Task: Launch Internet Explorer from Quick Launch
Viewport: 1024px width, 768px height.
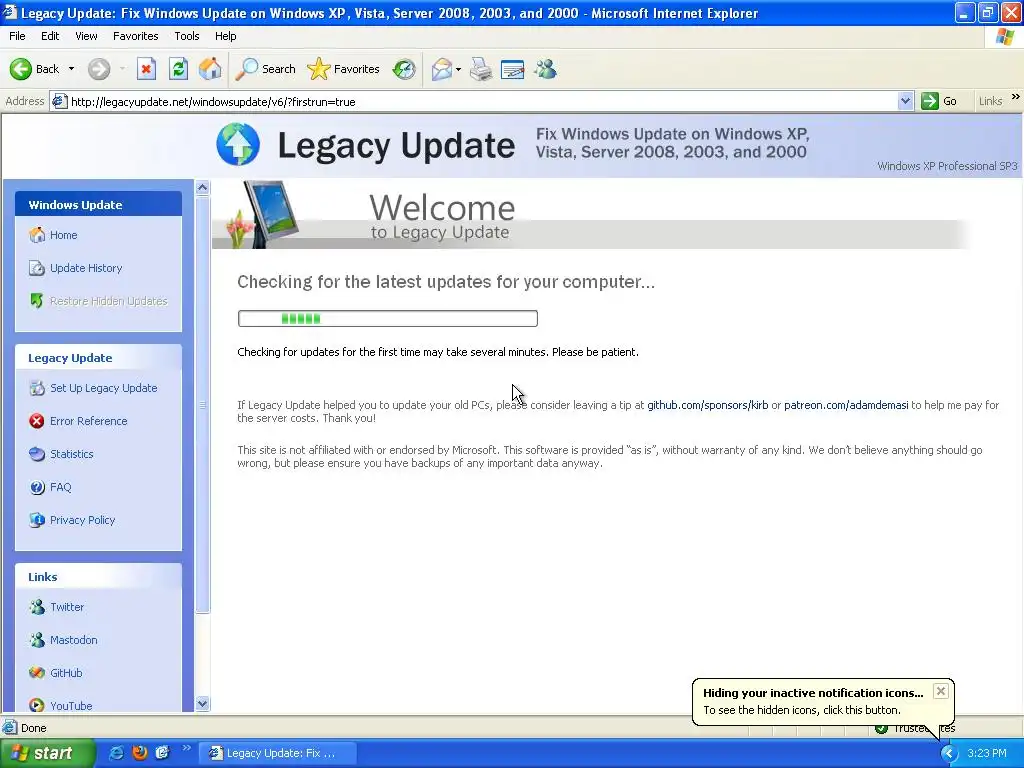Action: click(x=116, y=753)
